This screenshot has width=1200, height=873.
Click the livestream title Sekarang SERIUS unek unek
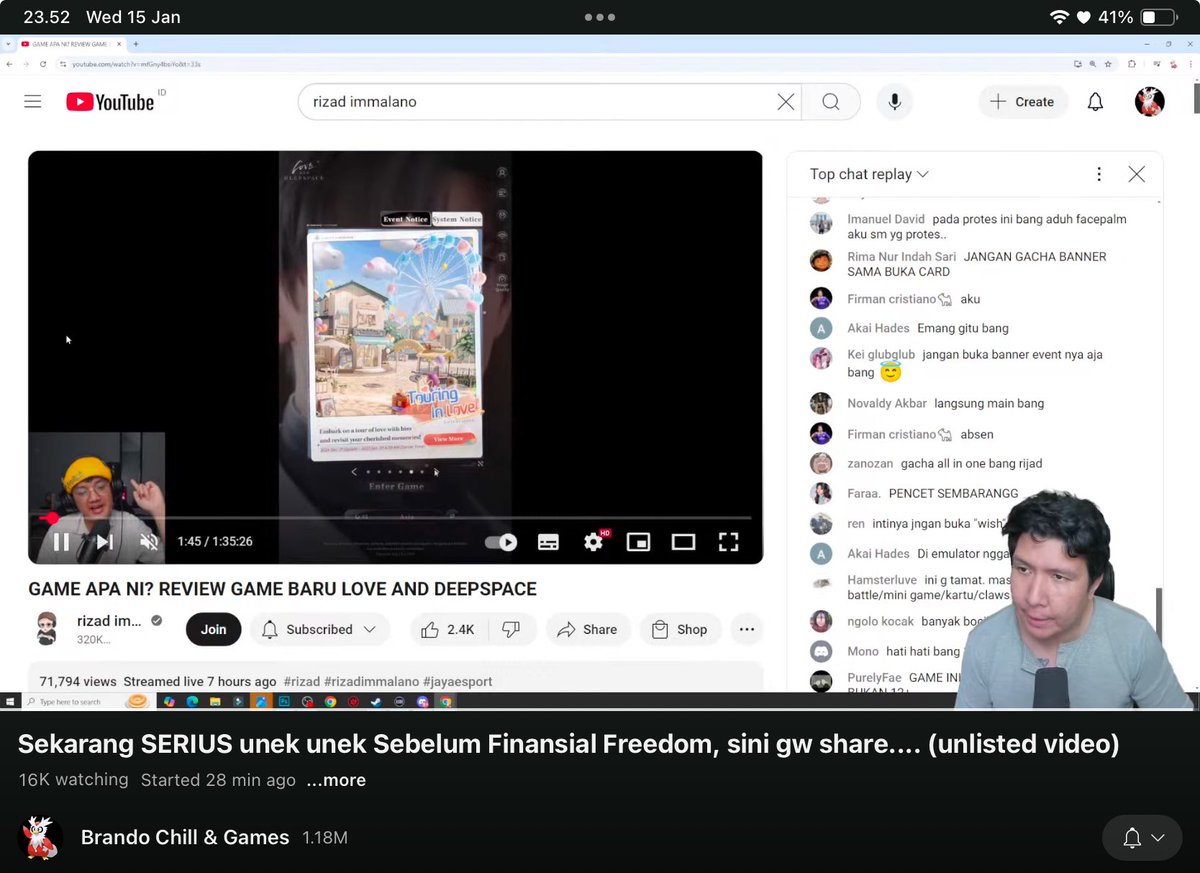tap(569, 744)
